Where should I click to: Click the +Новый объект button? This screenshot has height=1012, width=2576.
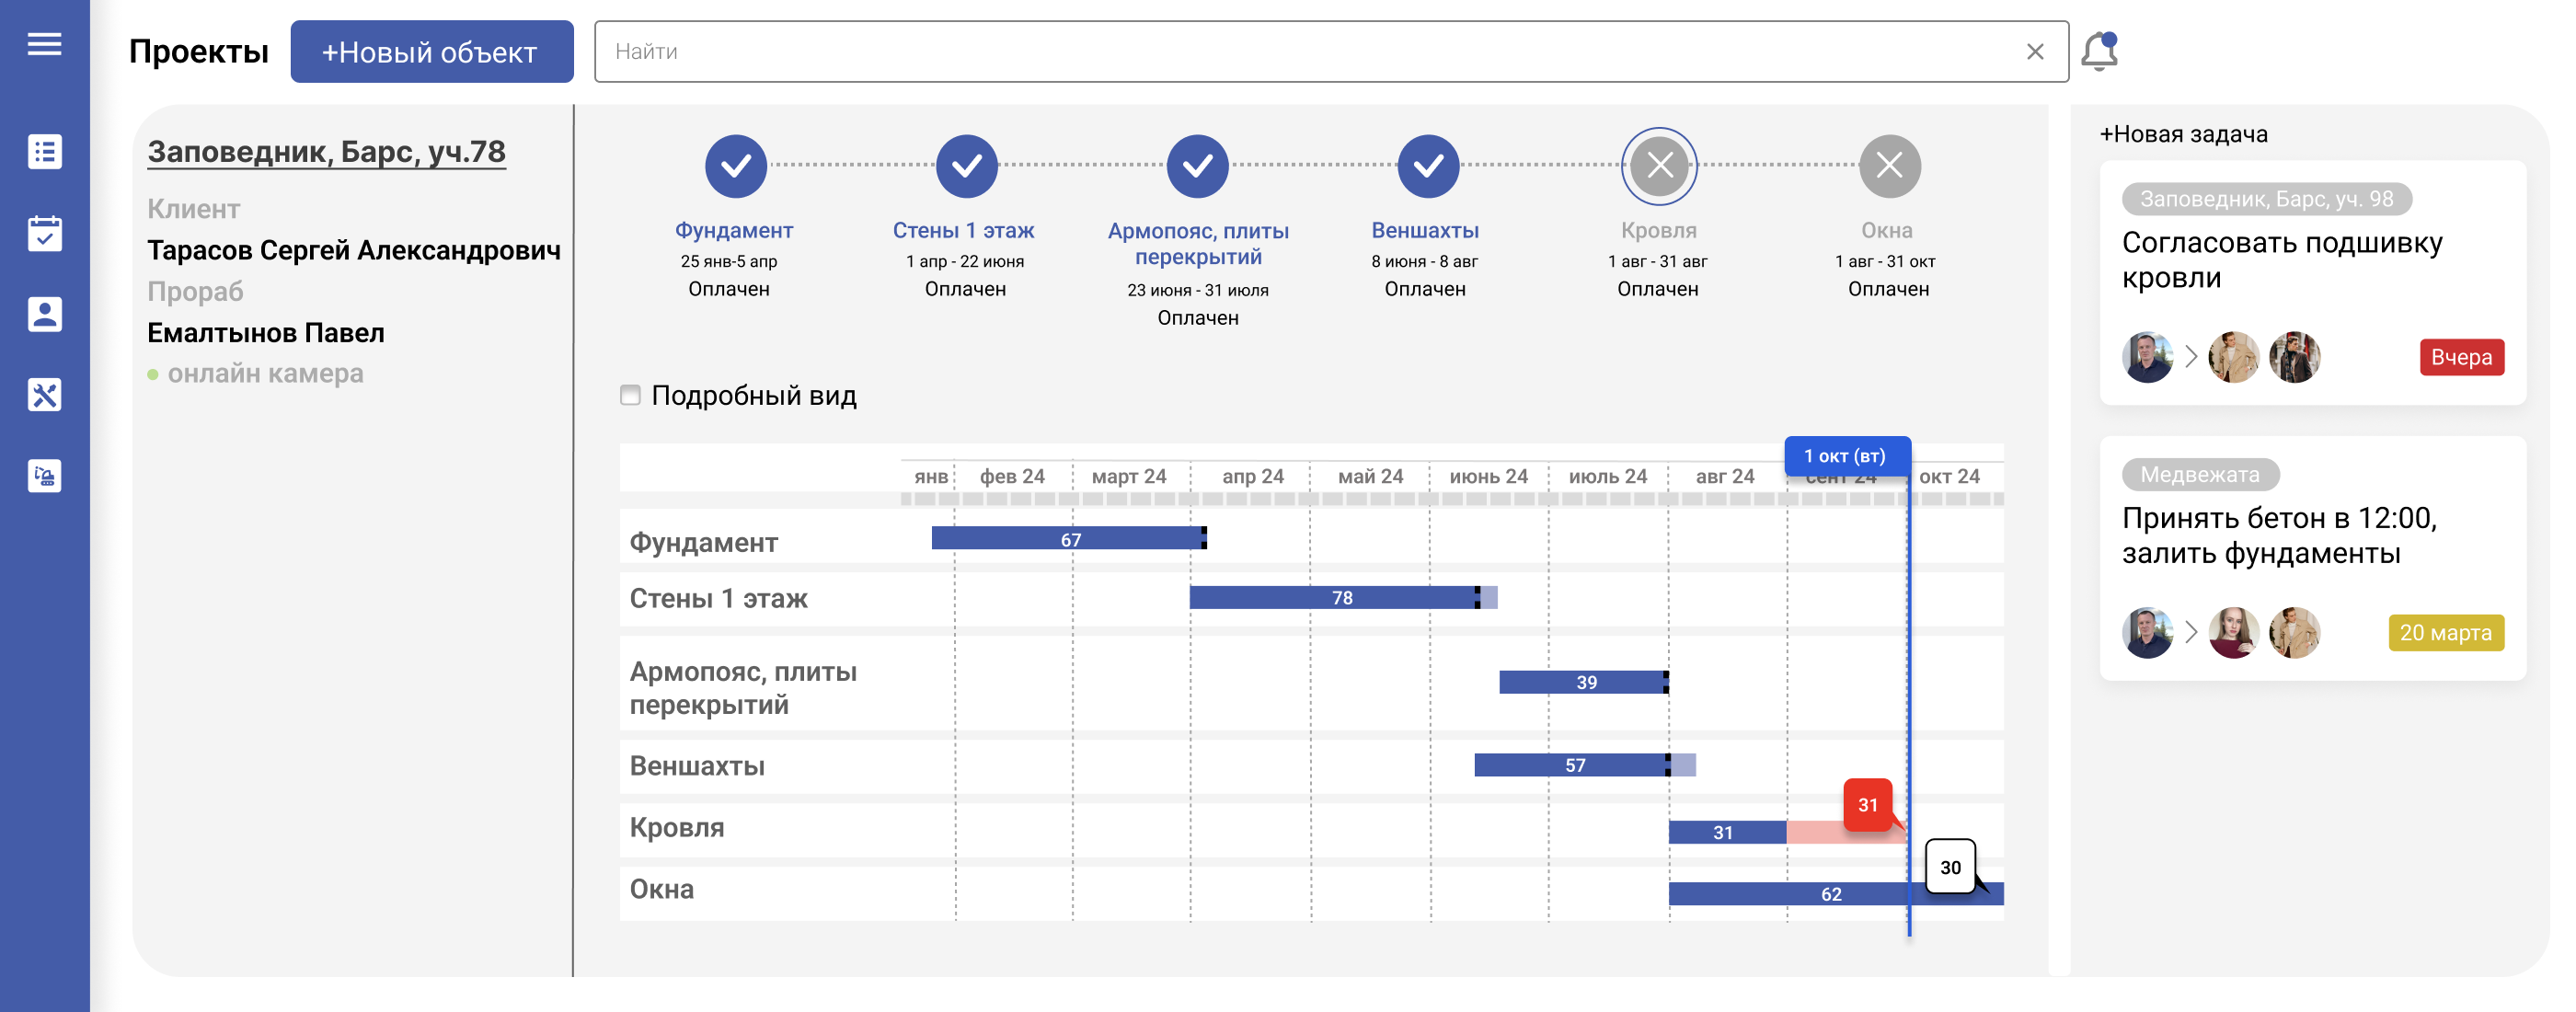pyautogui.click(x=431, y=52)
